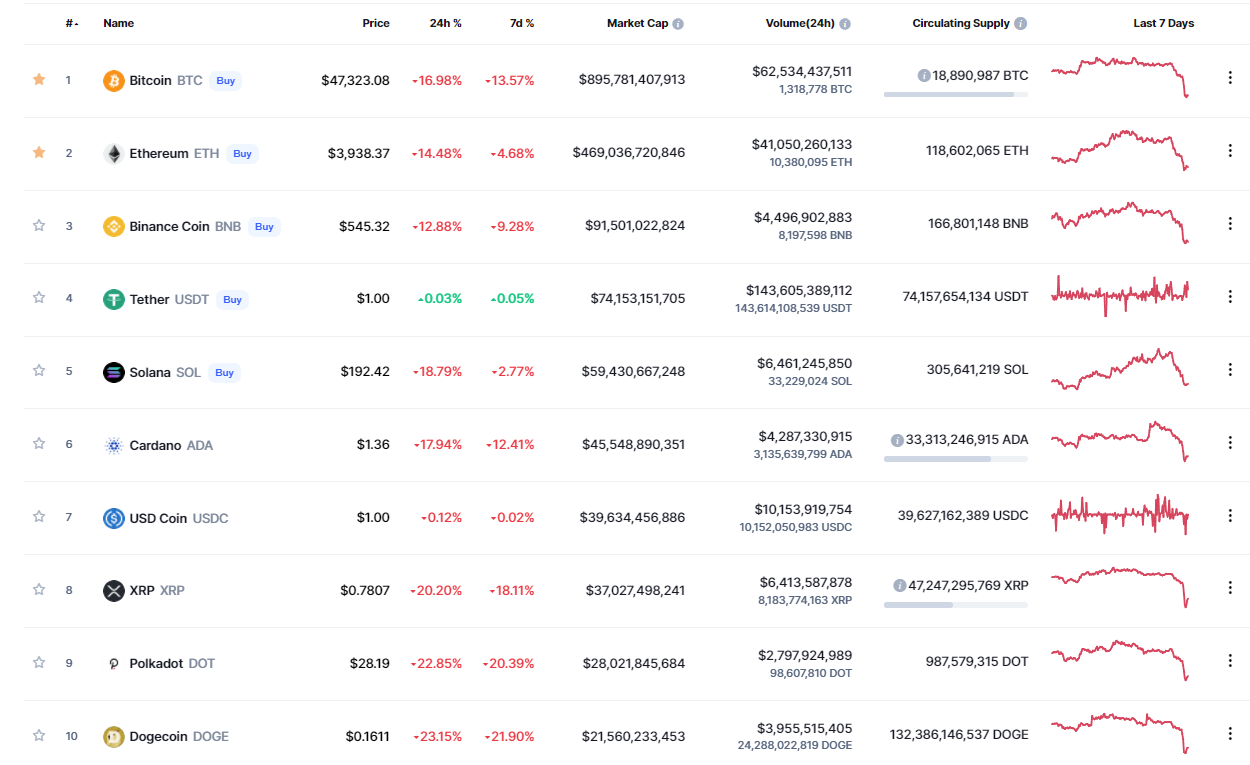Show more options for XRP
Image resolution: width=1250 pixels, height=765 pixels.
tap(1230, 588)
